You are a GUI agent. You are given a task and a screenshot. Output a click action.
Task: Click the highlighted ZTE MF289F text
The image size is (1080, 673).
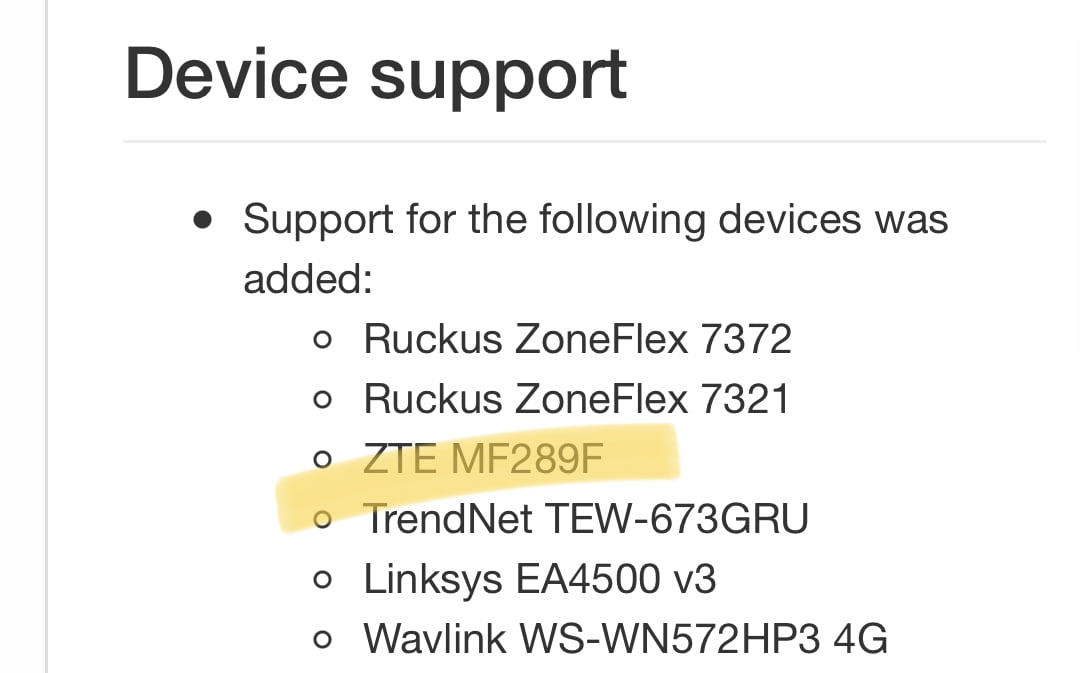tap(483, 459)
